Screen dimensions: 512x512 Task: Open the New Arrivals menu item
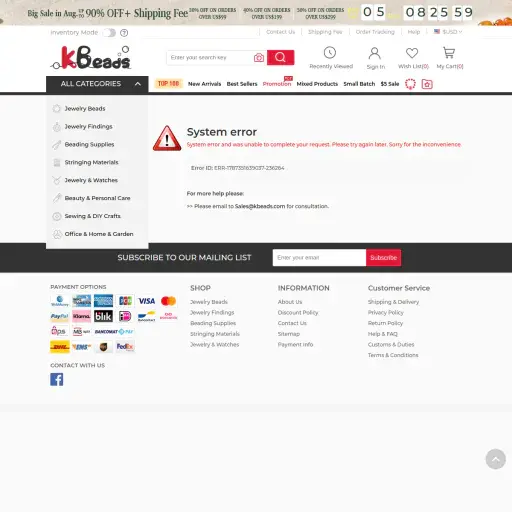click(204, 84)
